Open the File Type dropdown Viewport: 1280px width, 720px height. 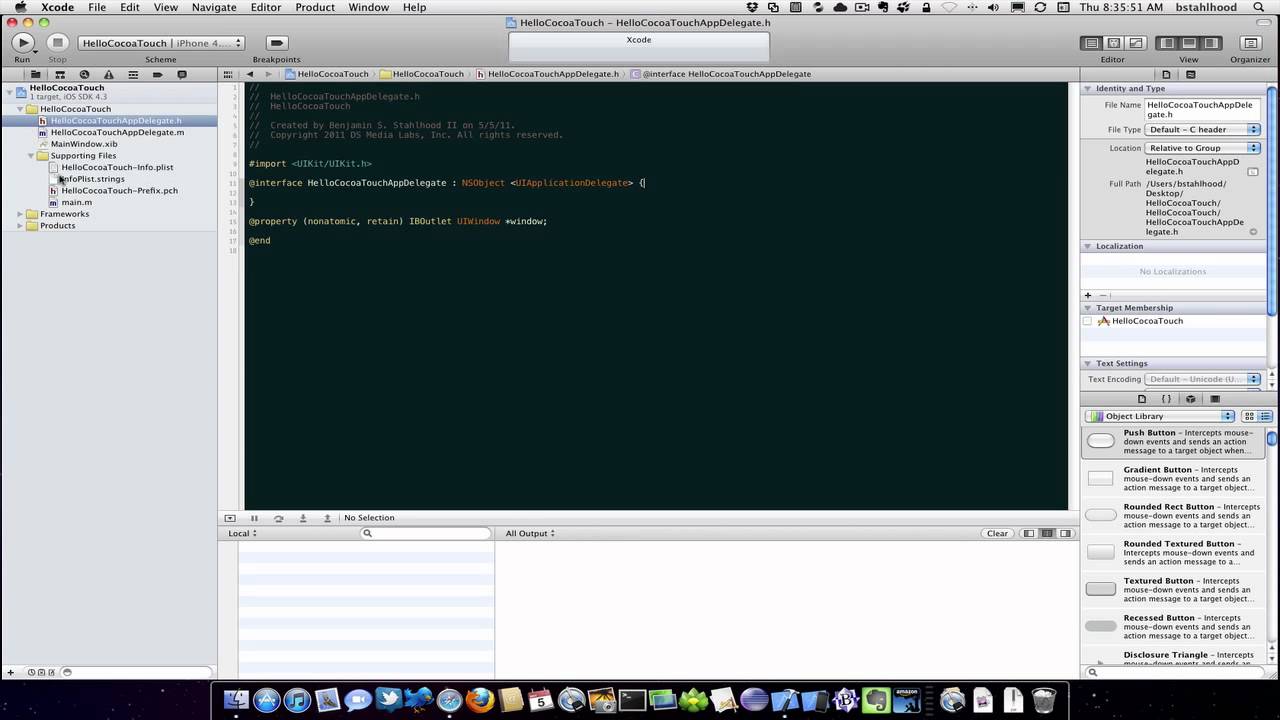[1203, 129]
